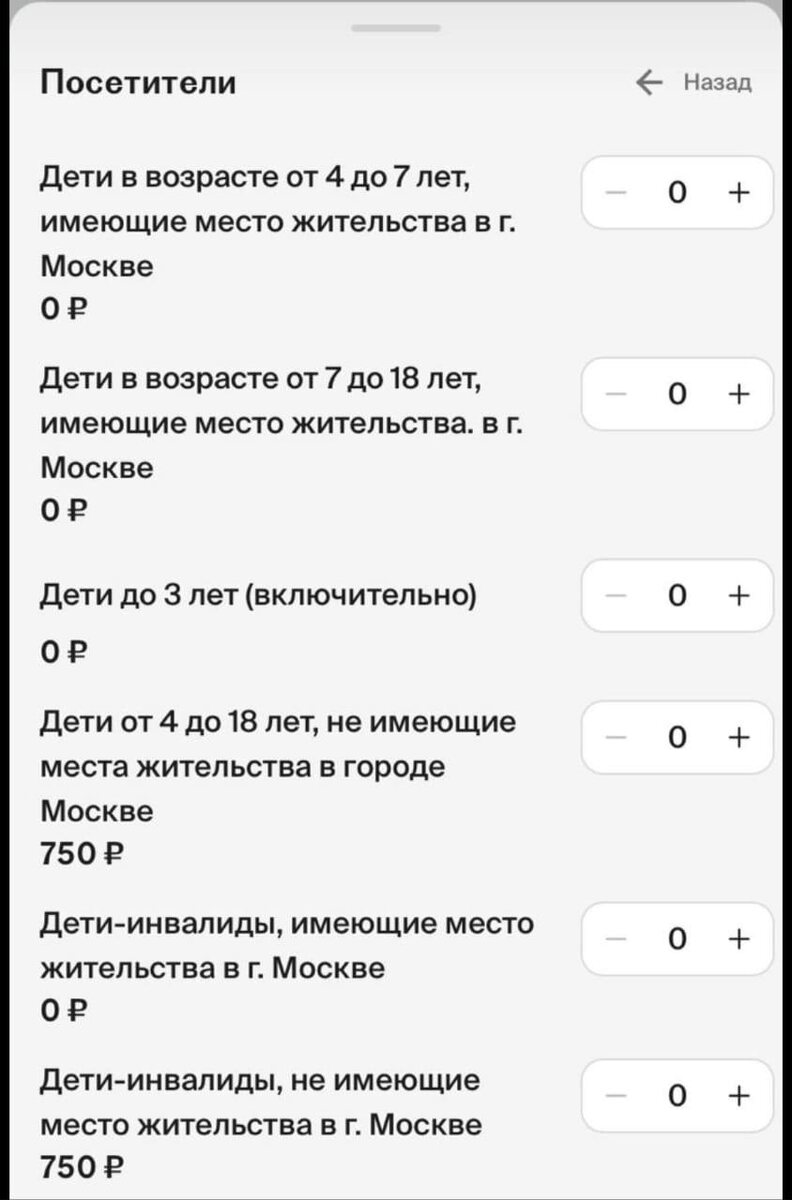
Task: Decrement the Дети-инвалиды Moscow residents counter
Action: [616, 938]
